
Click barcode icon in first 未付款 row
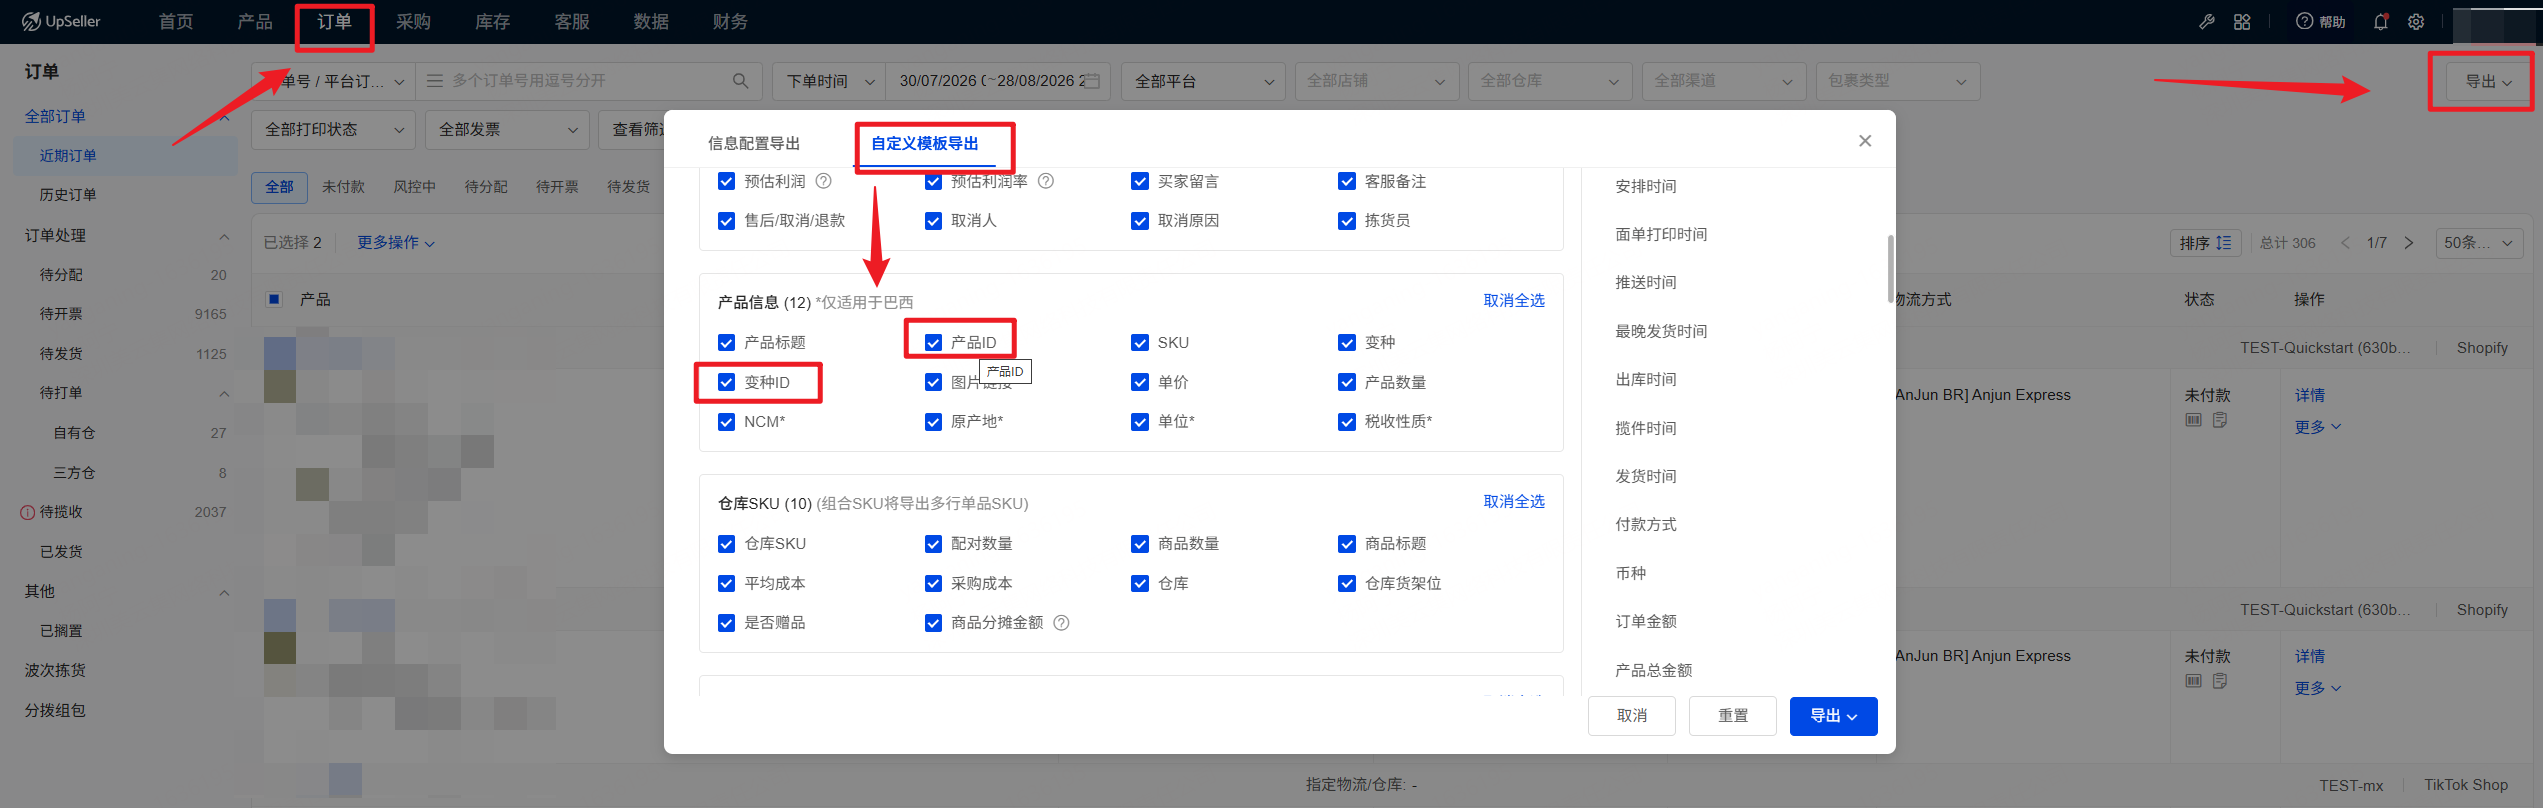click(2194, 420)
